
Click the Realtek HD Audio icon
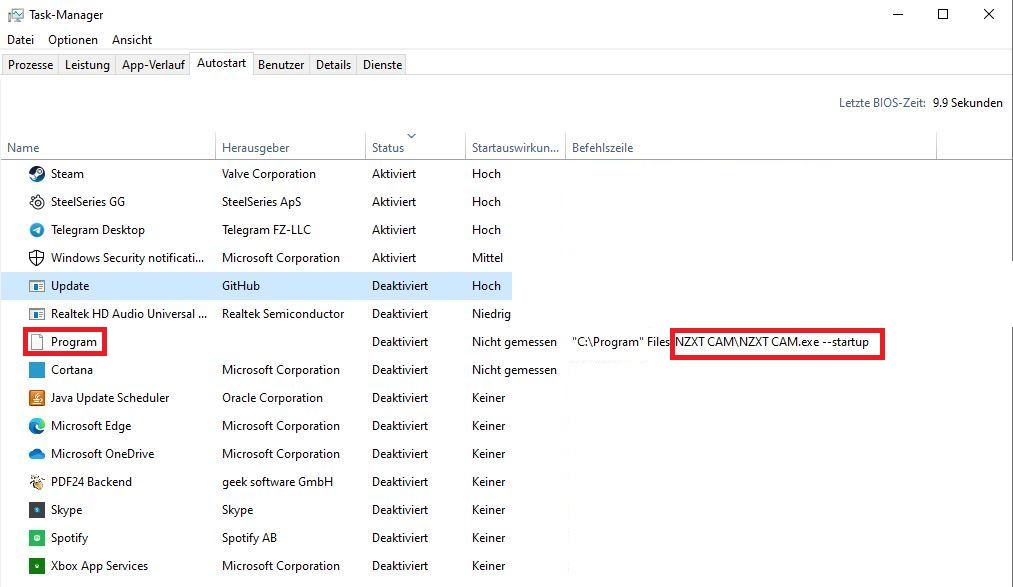[x=37, y=314]
